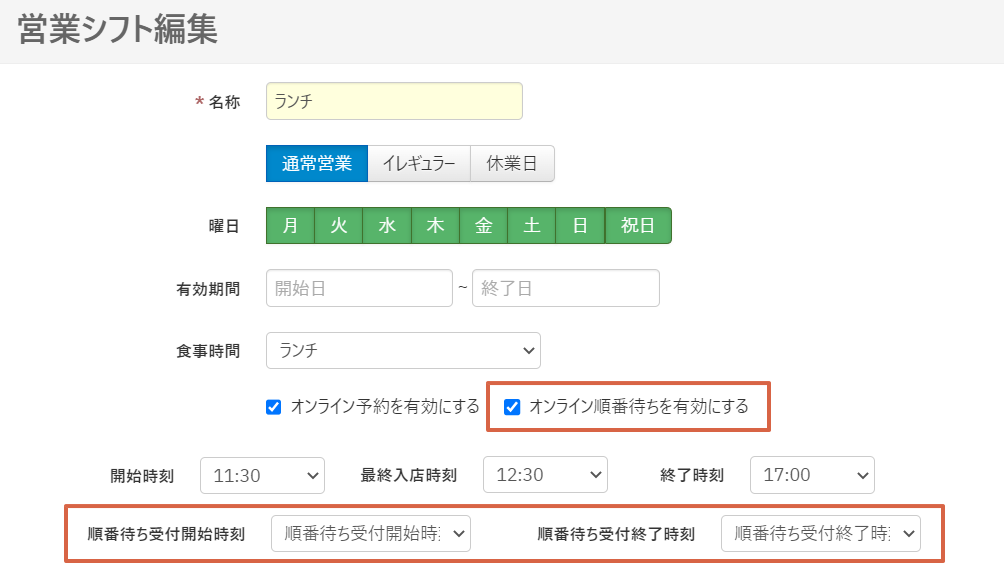Click the 終了日 end date field
This screenshot has width=1004, height=577.
565,288
